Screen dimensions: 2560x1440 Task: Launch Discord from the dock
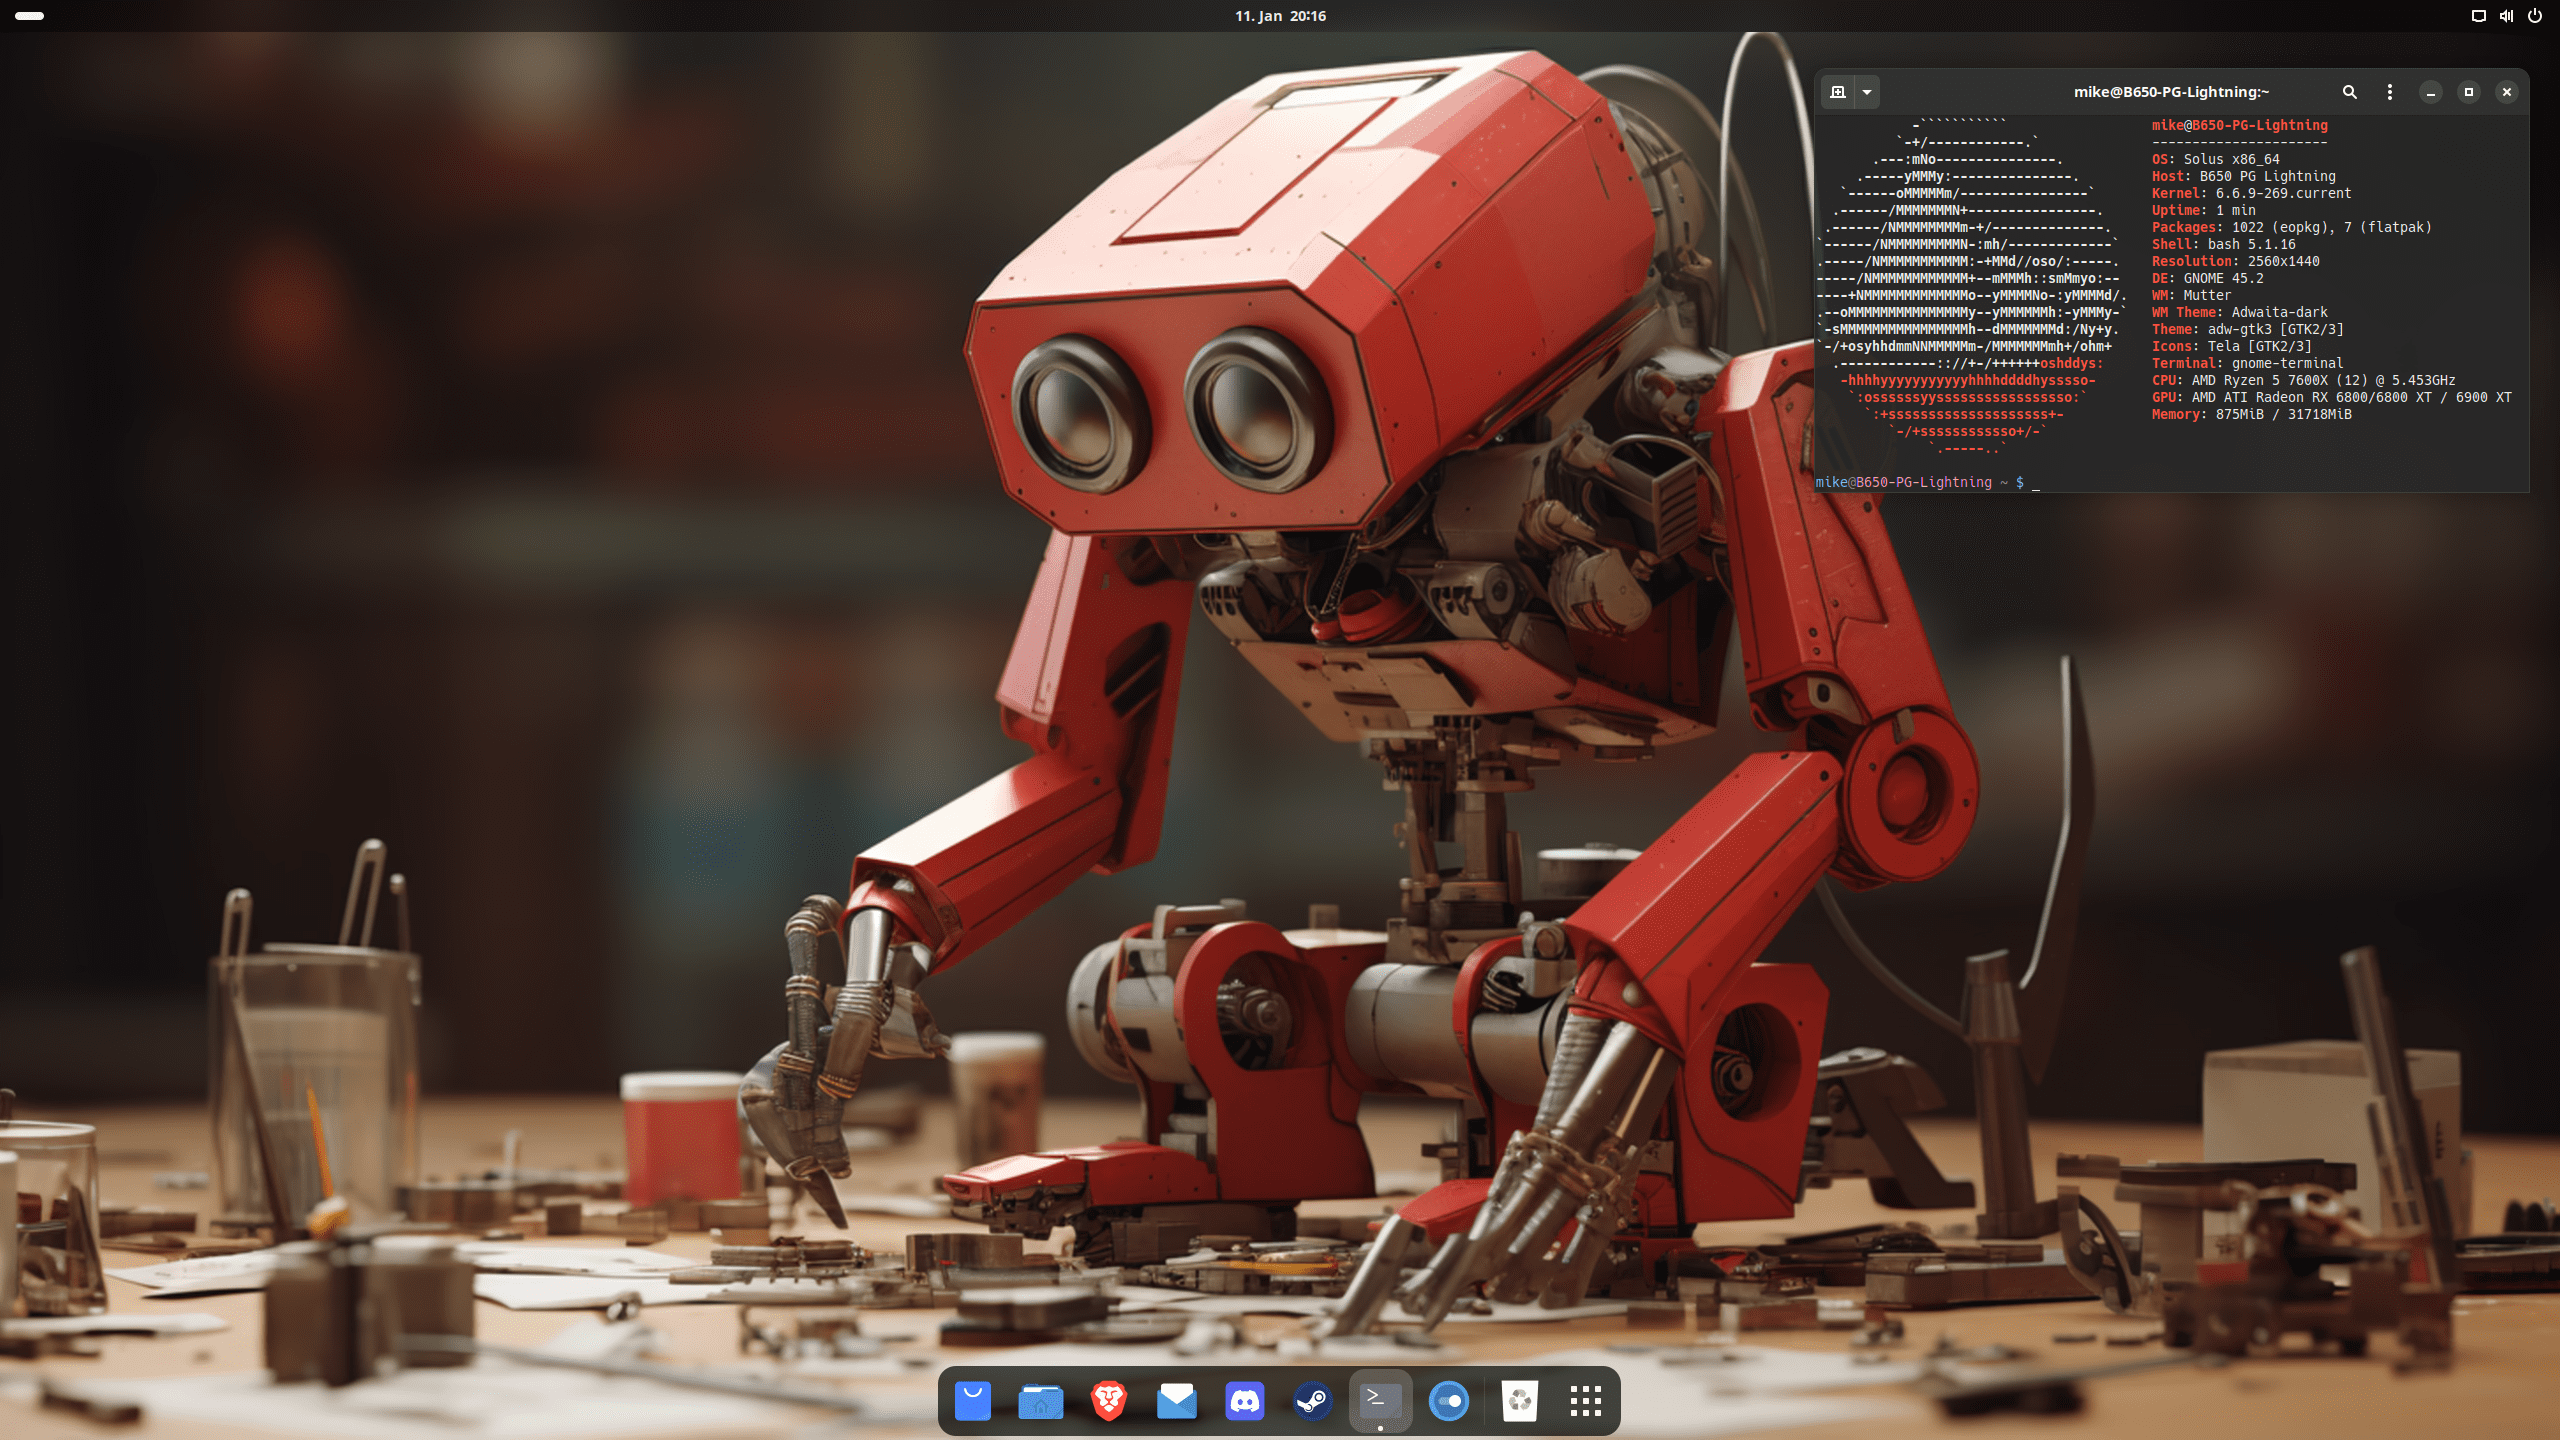[1244, 1401]
